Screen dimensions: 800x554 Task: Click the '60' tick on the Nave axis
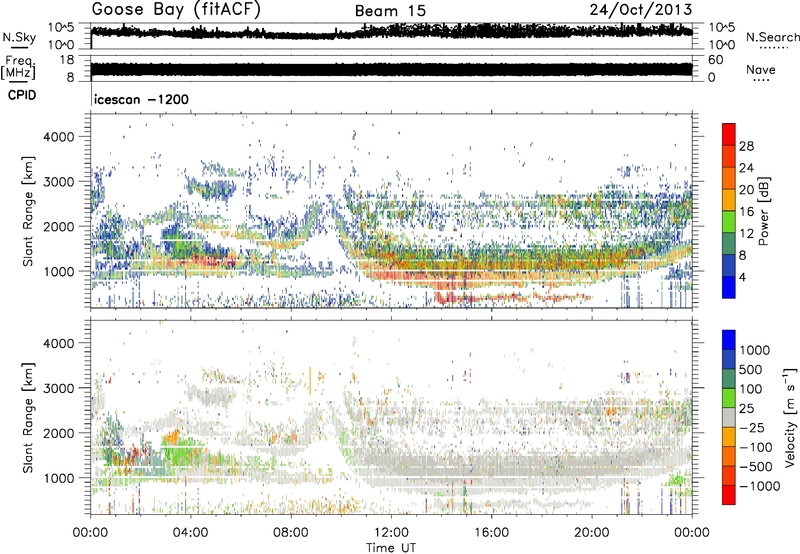[x=715, y=60]
